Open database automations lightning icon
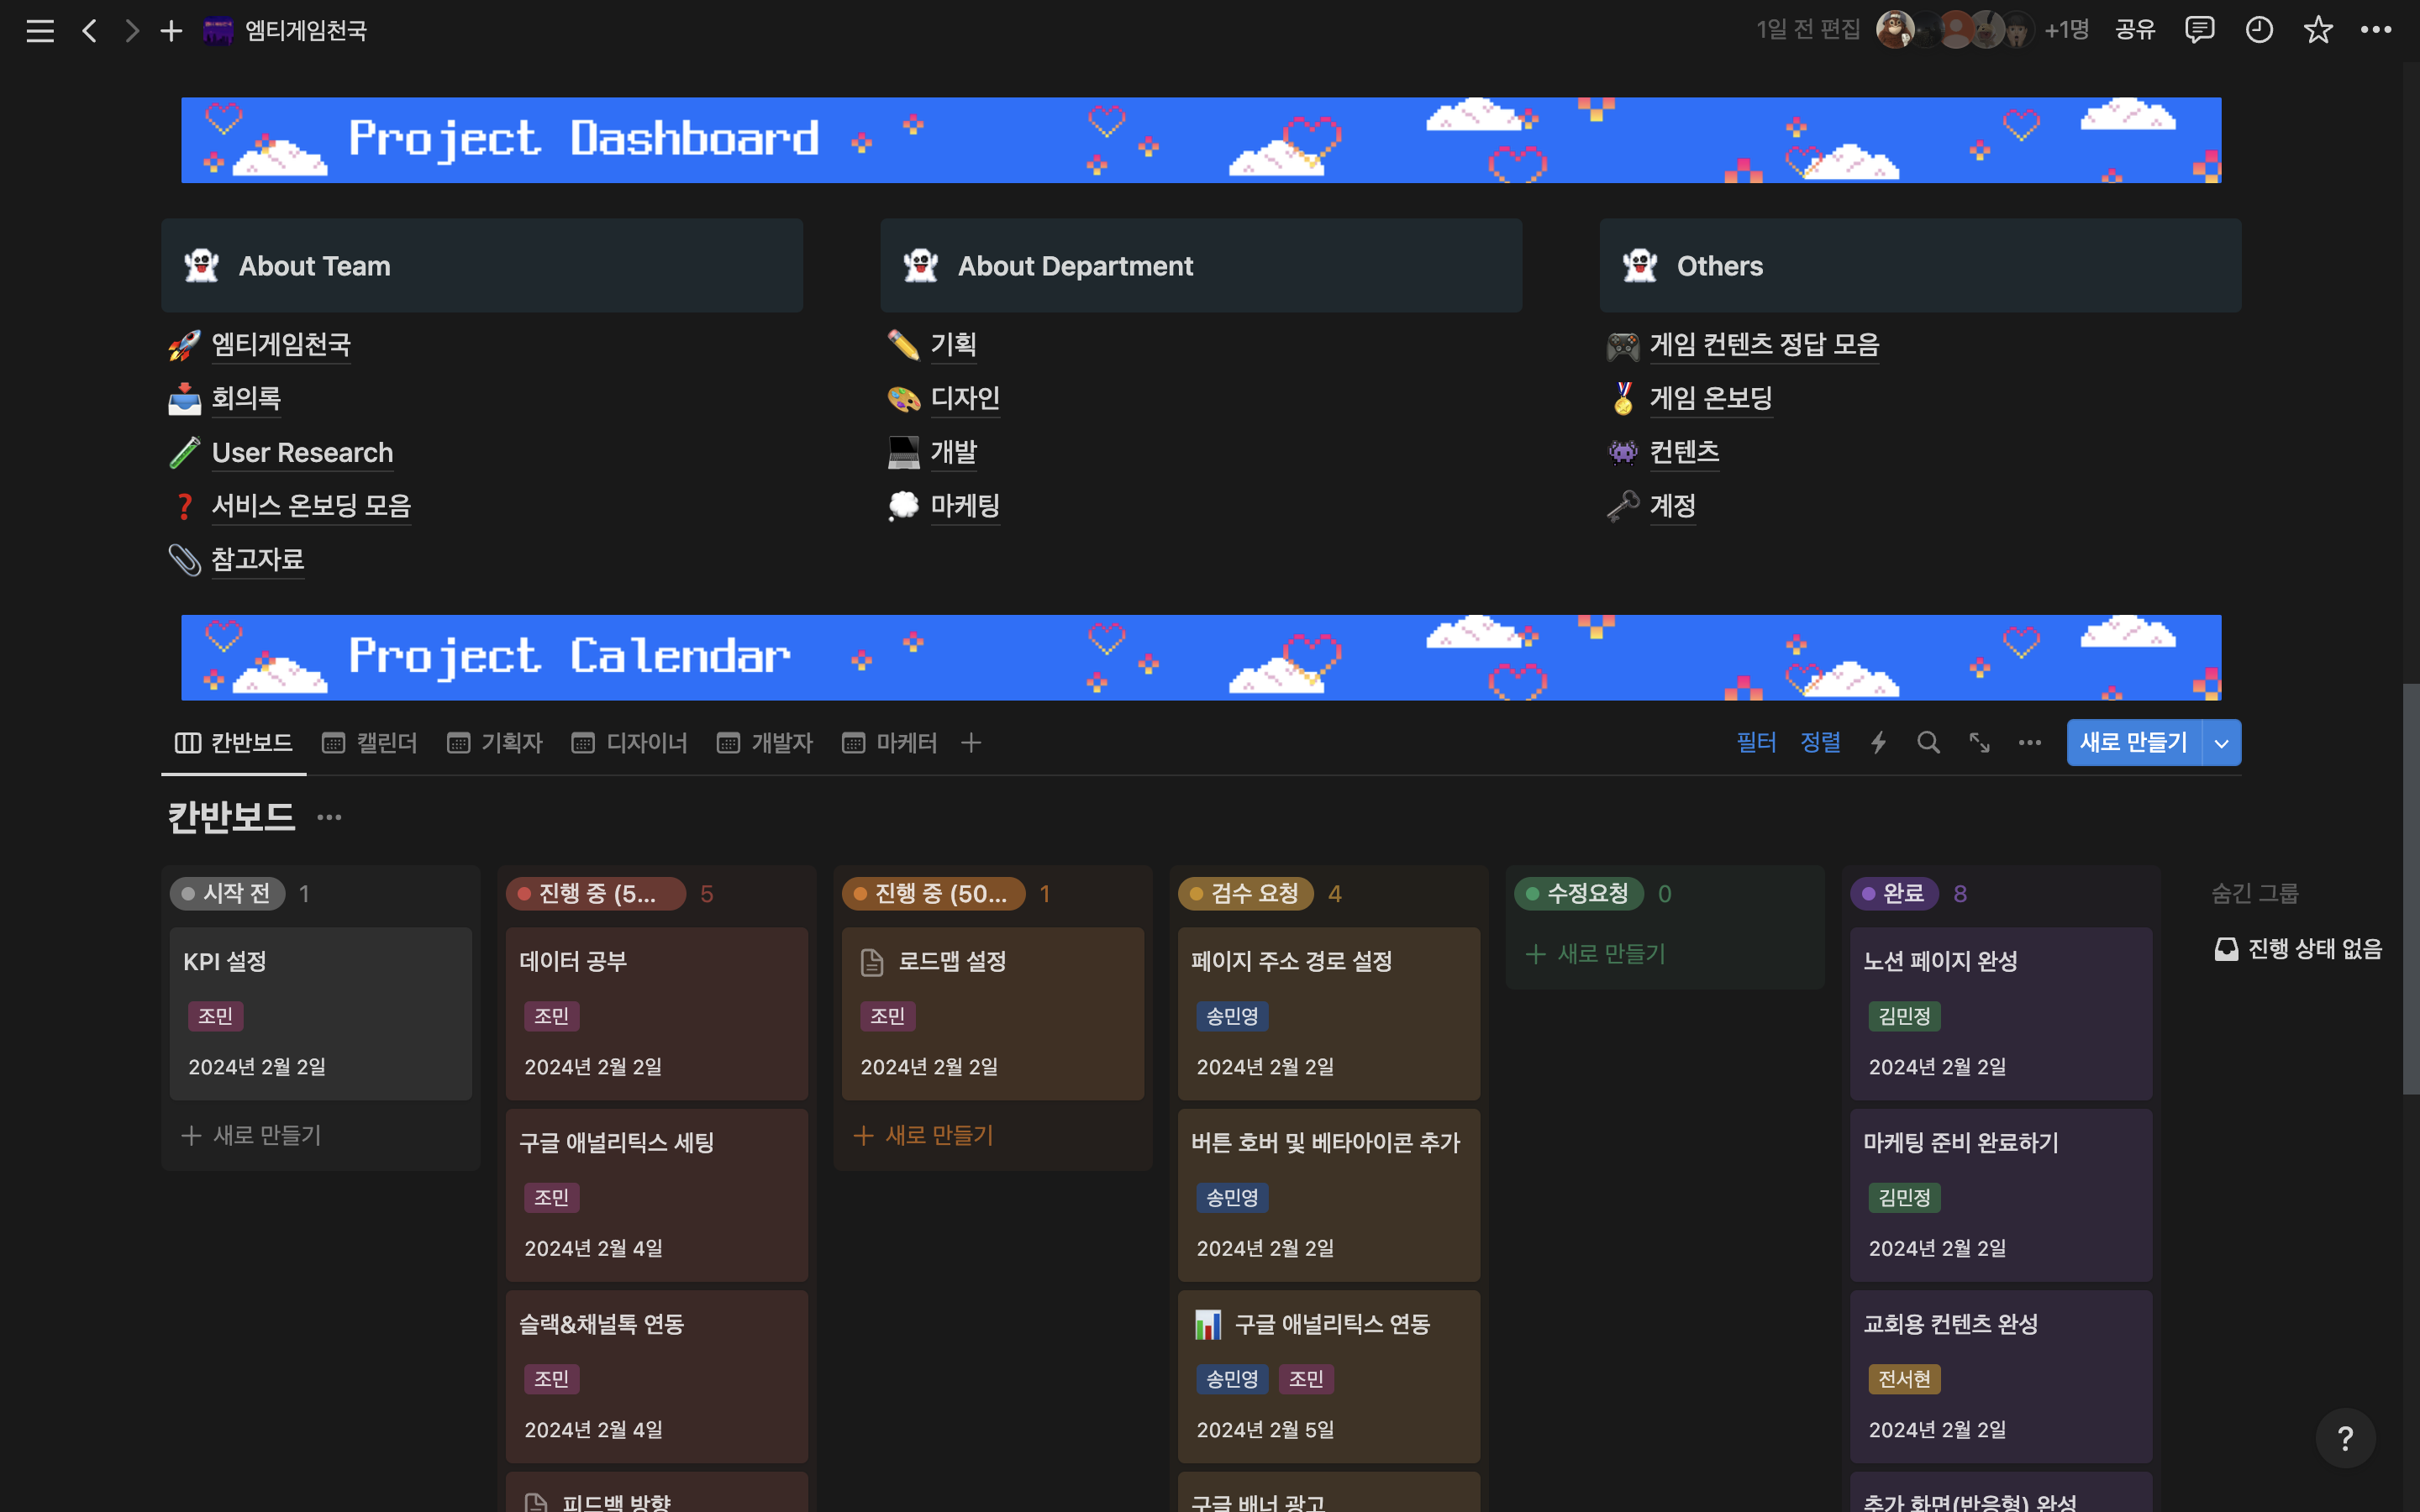Viewport: 2420px width, 1512px height. 1878,743
